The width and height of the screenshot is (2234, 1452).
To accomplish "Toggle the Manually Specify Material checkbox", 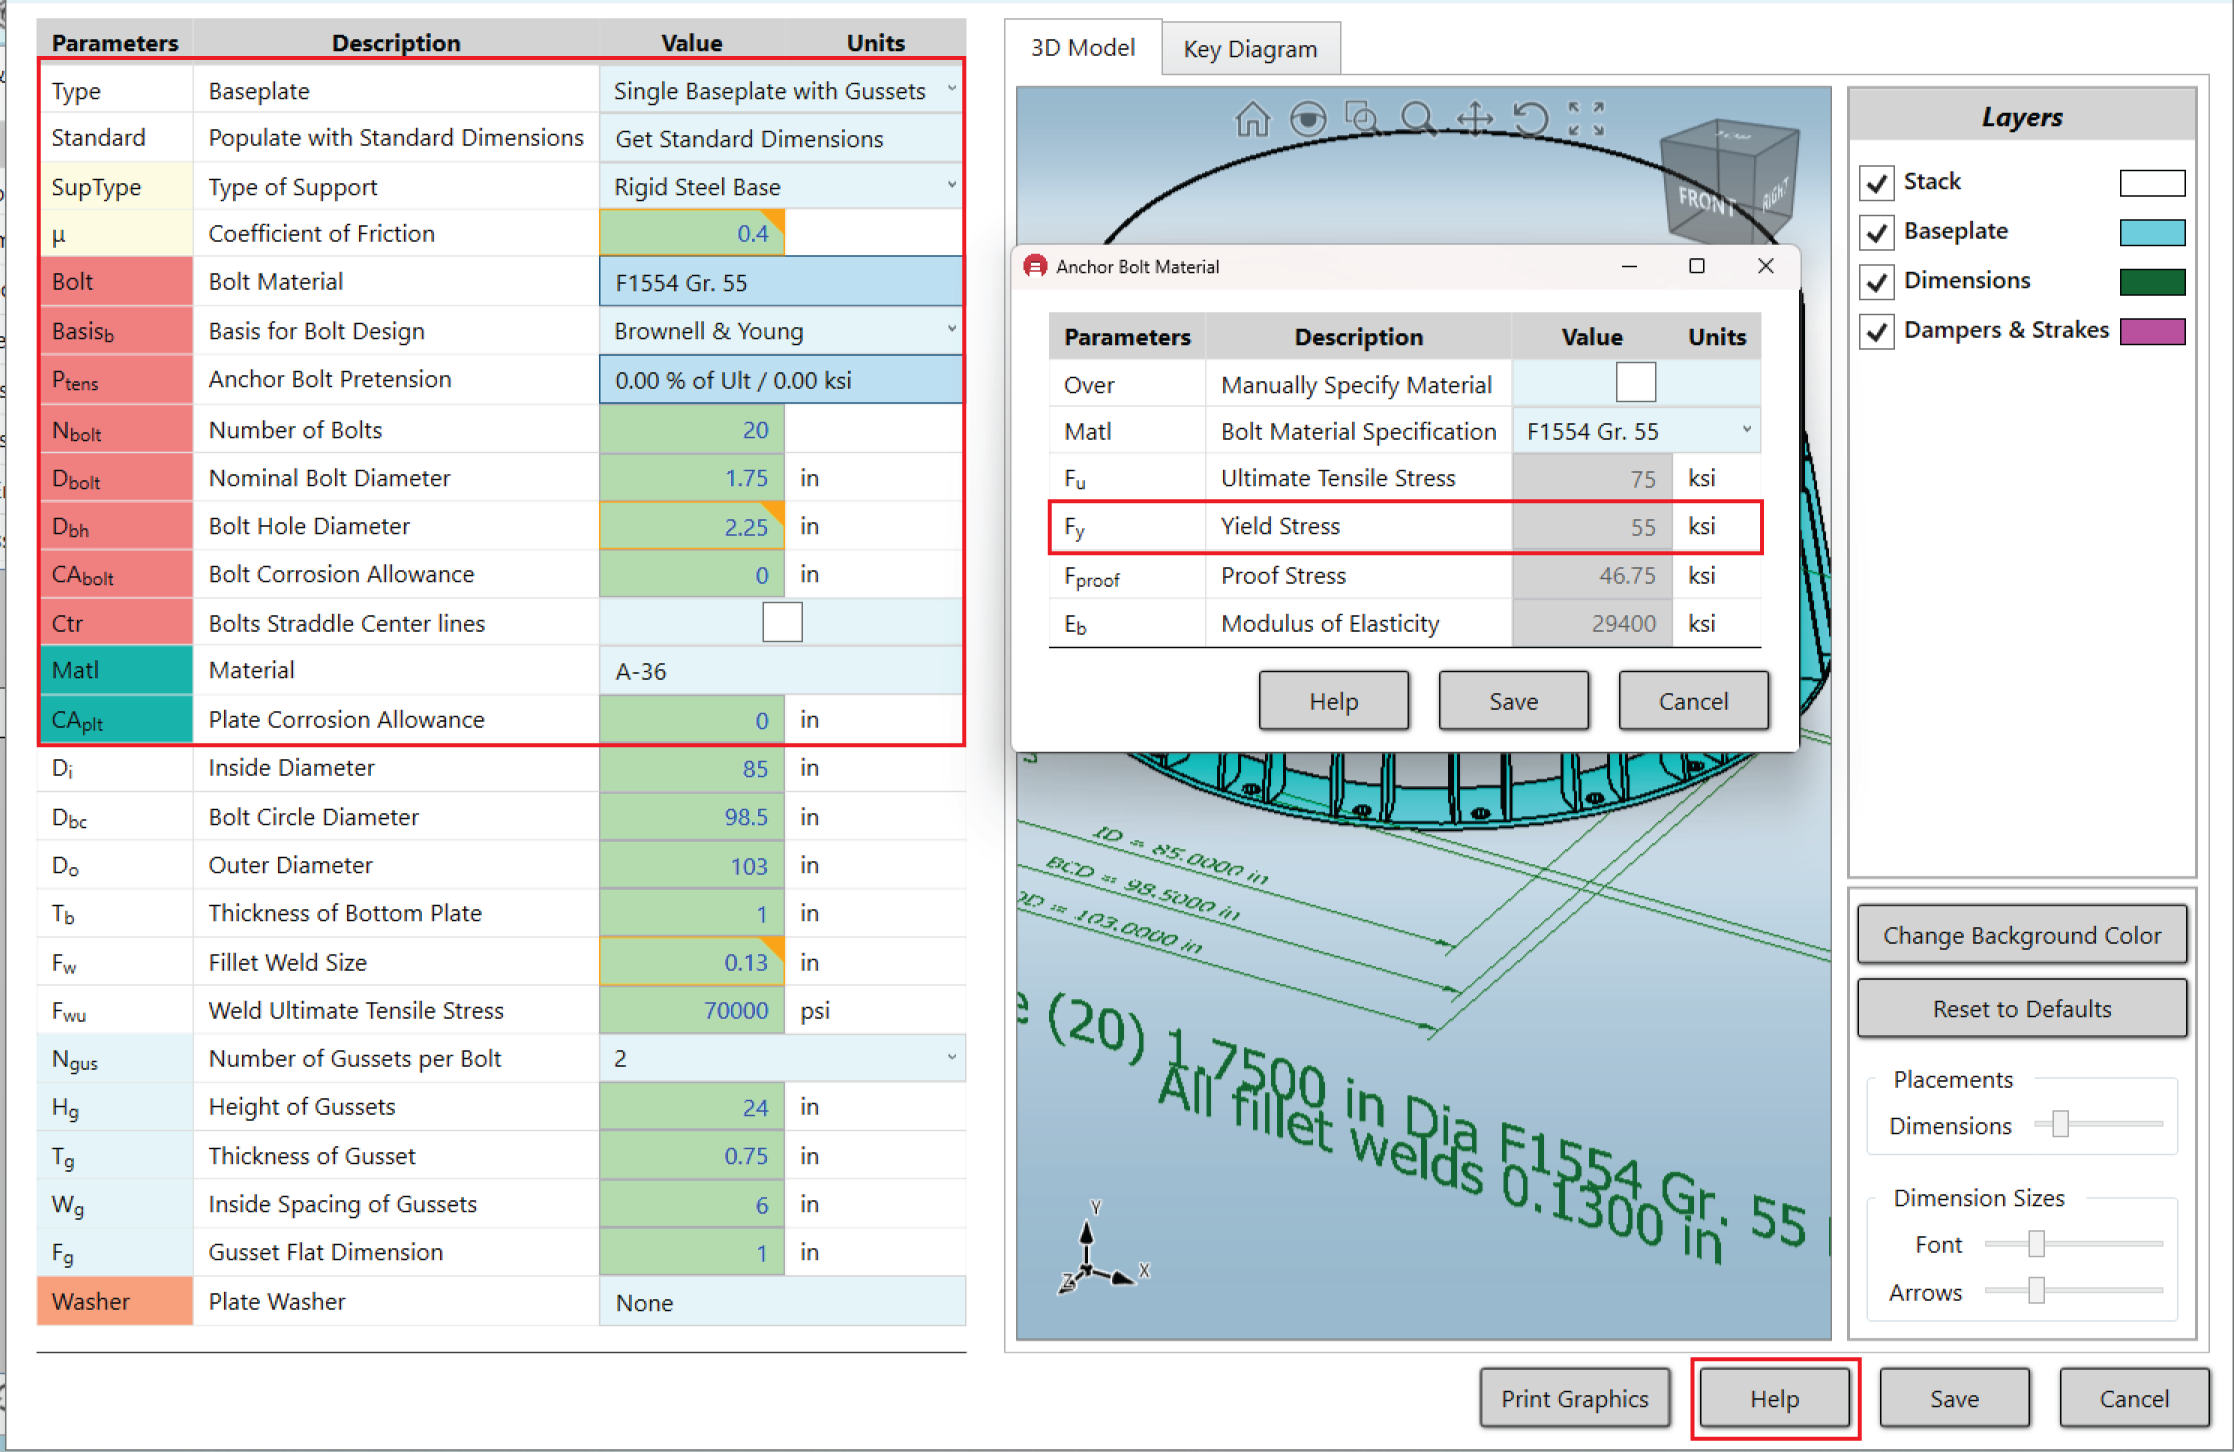I will coord(1635,383).
